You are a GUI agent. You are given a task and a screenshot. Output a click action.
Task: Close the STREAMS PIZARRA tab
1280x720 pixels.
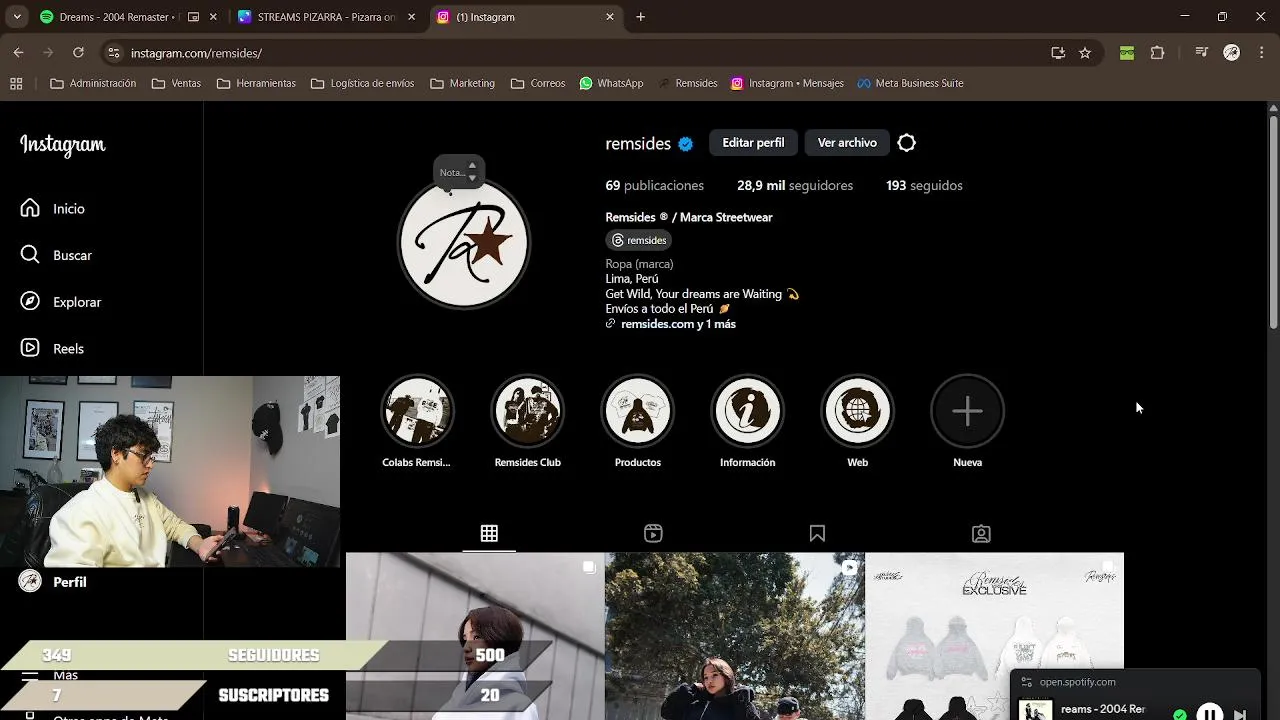tap(411, 17)
